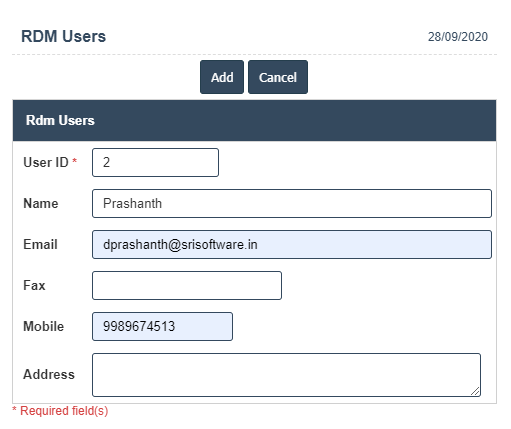Viewport: 511px width, 429px height.
Task: Select the Name field containing Prashanth
Action: point(292,203)
